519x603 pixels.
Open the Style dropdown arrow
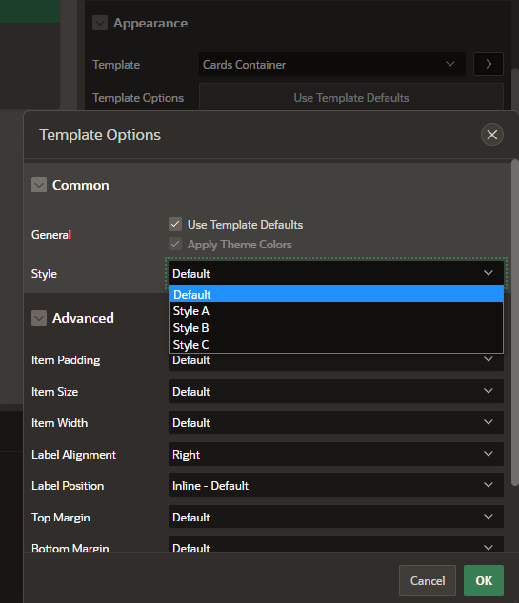click(x=488, y=273)
